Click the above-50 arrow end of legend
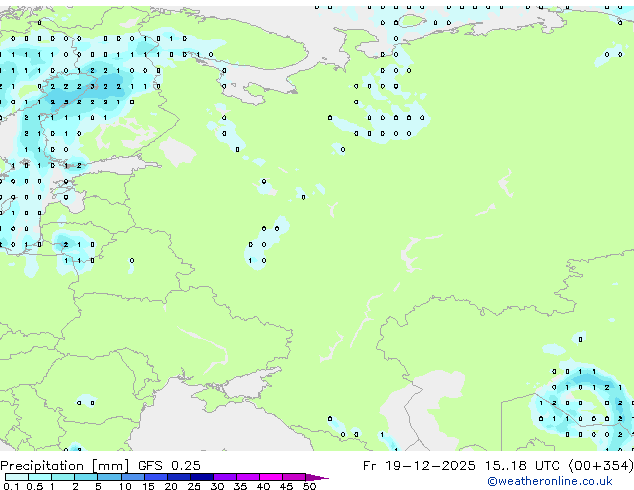This screenshot has height=490, width=634. [x=317, y=477]
